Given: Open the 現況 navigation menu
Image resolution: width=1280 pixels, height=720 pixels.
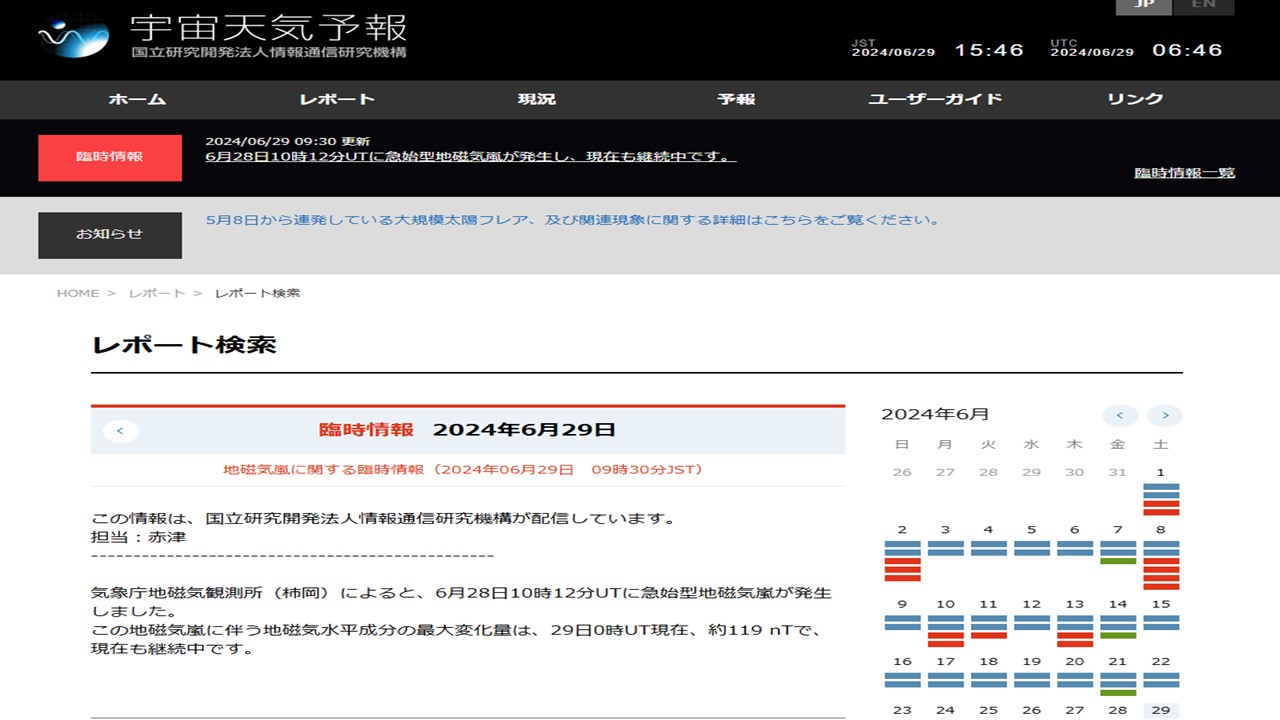Looking at the screenshot, I should (x=536, y=99).
